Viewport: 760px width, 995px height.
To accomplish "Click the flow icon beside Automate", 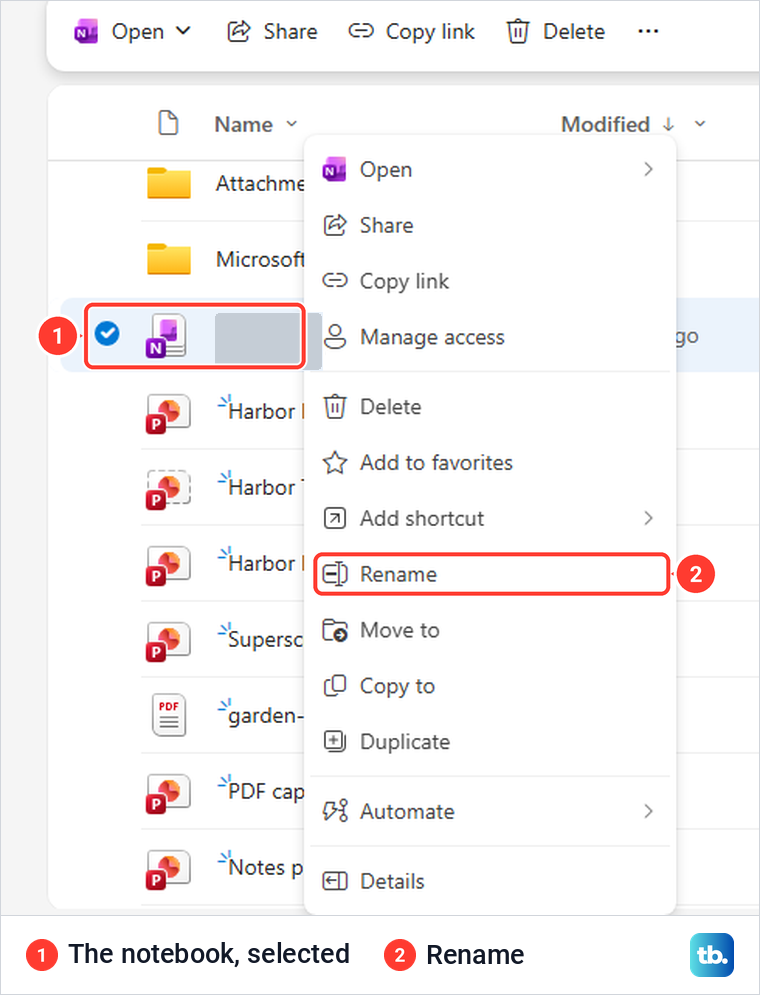I will (x=335, y=811).
